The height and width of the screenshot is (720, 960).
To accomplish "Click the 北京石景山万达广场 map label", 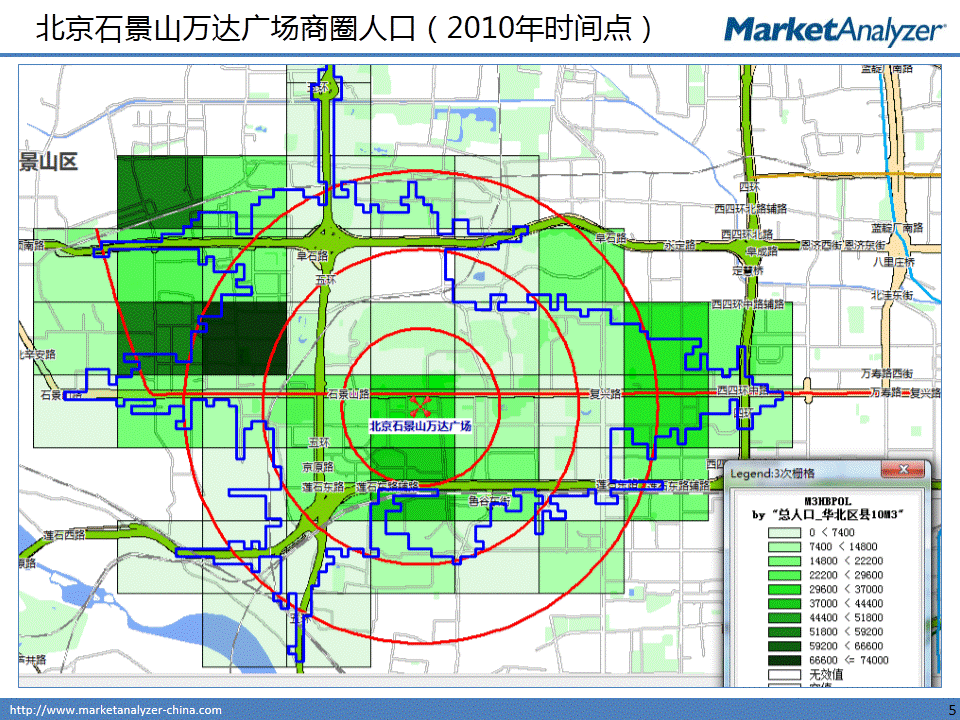I will tap(420, 426).
